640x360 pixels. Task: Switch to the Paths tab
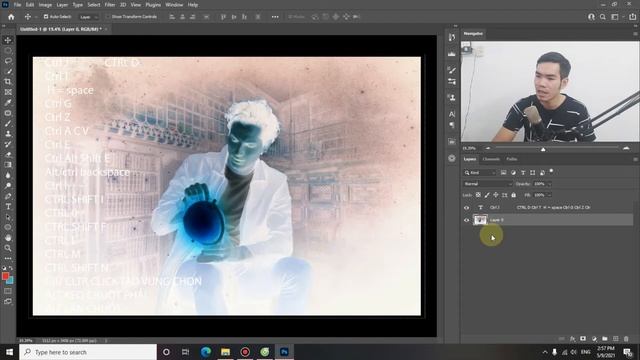click(x=512, y=159)
